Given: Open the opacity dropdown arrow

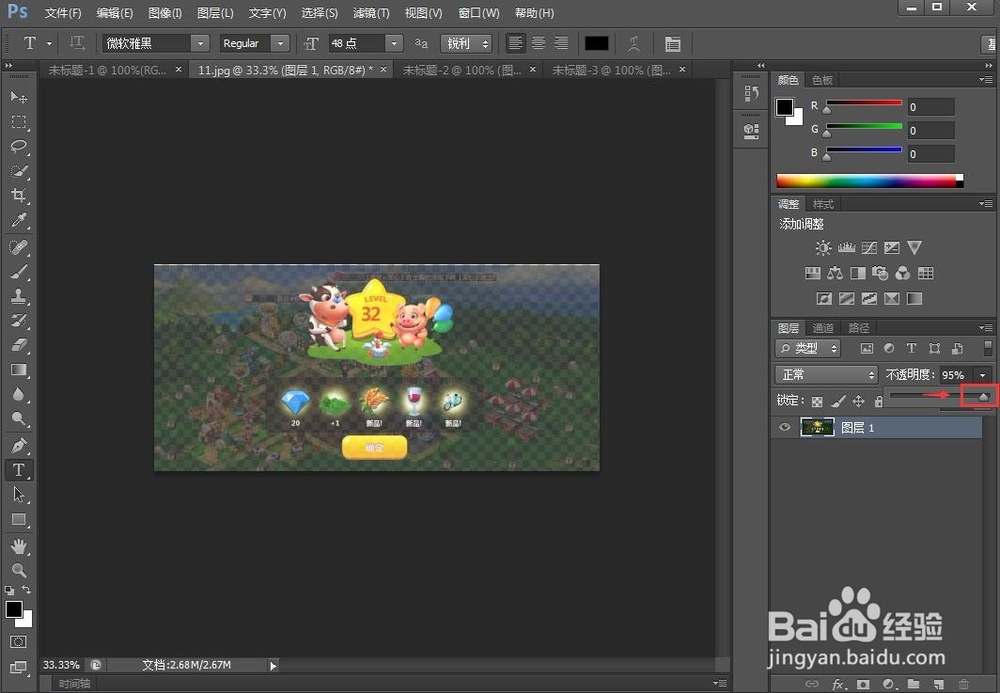Looking at the screenshot, I should [x=983, y=375].
